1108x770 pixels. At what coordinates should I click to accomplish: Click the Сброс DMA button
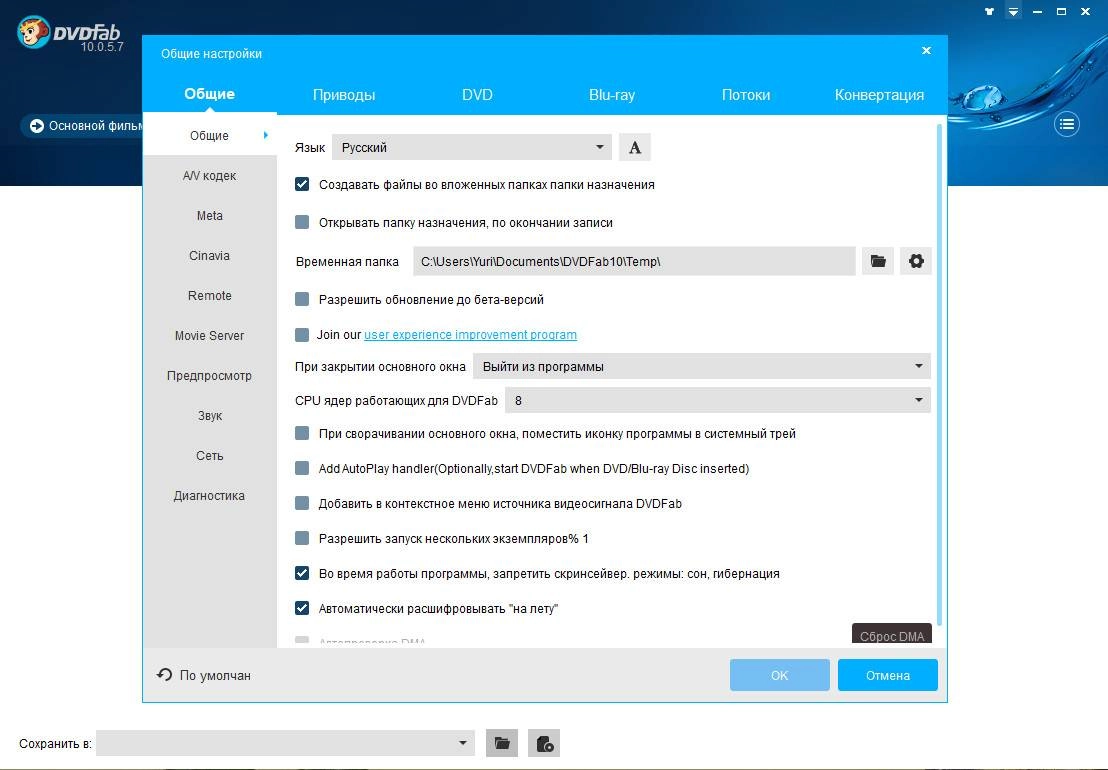pyautogui.click(x=892, y=634)
